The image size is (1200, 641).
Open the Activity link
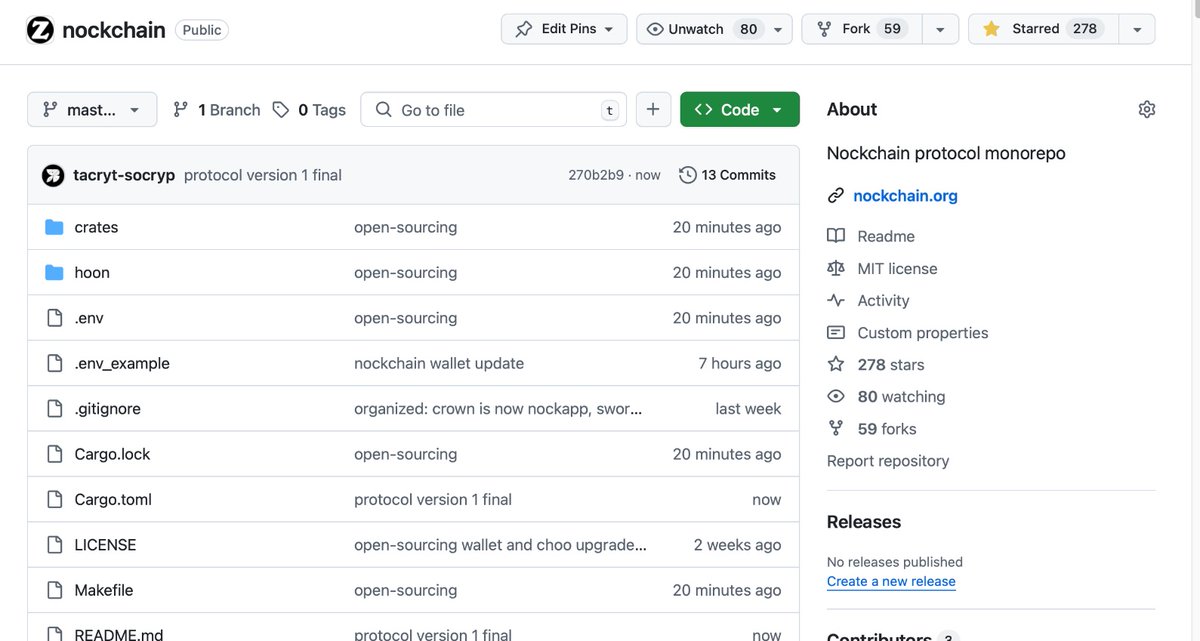pos(883,300)
